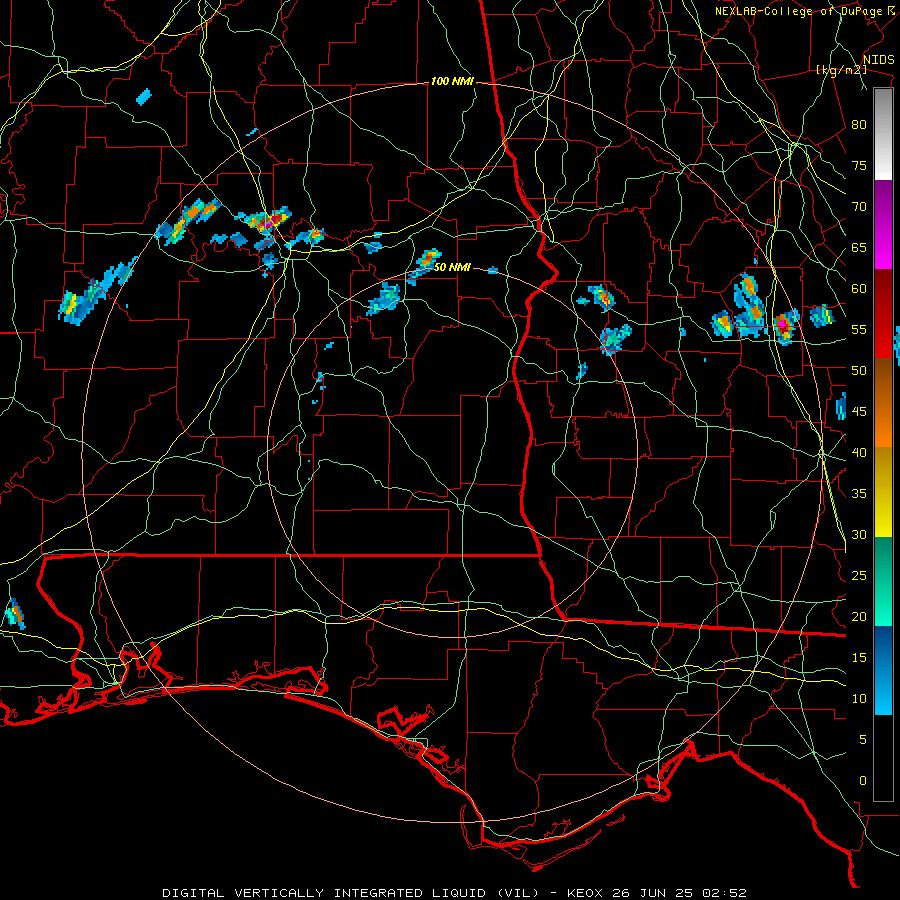Click the 25 value on the scale
The image size is (900, 900).
click(x=859, y=576)
